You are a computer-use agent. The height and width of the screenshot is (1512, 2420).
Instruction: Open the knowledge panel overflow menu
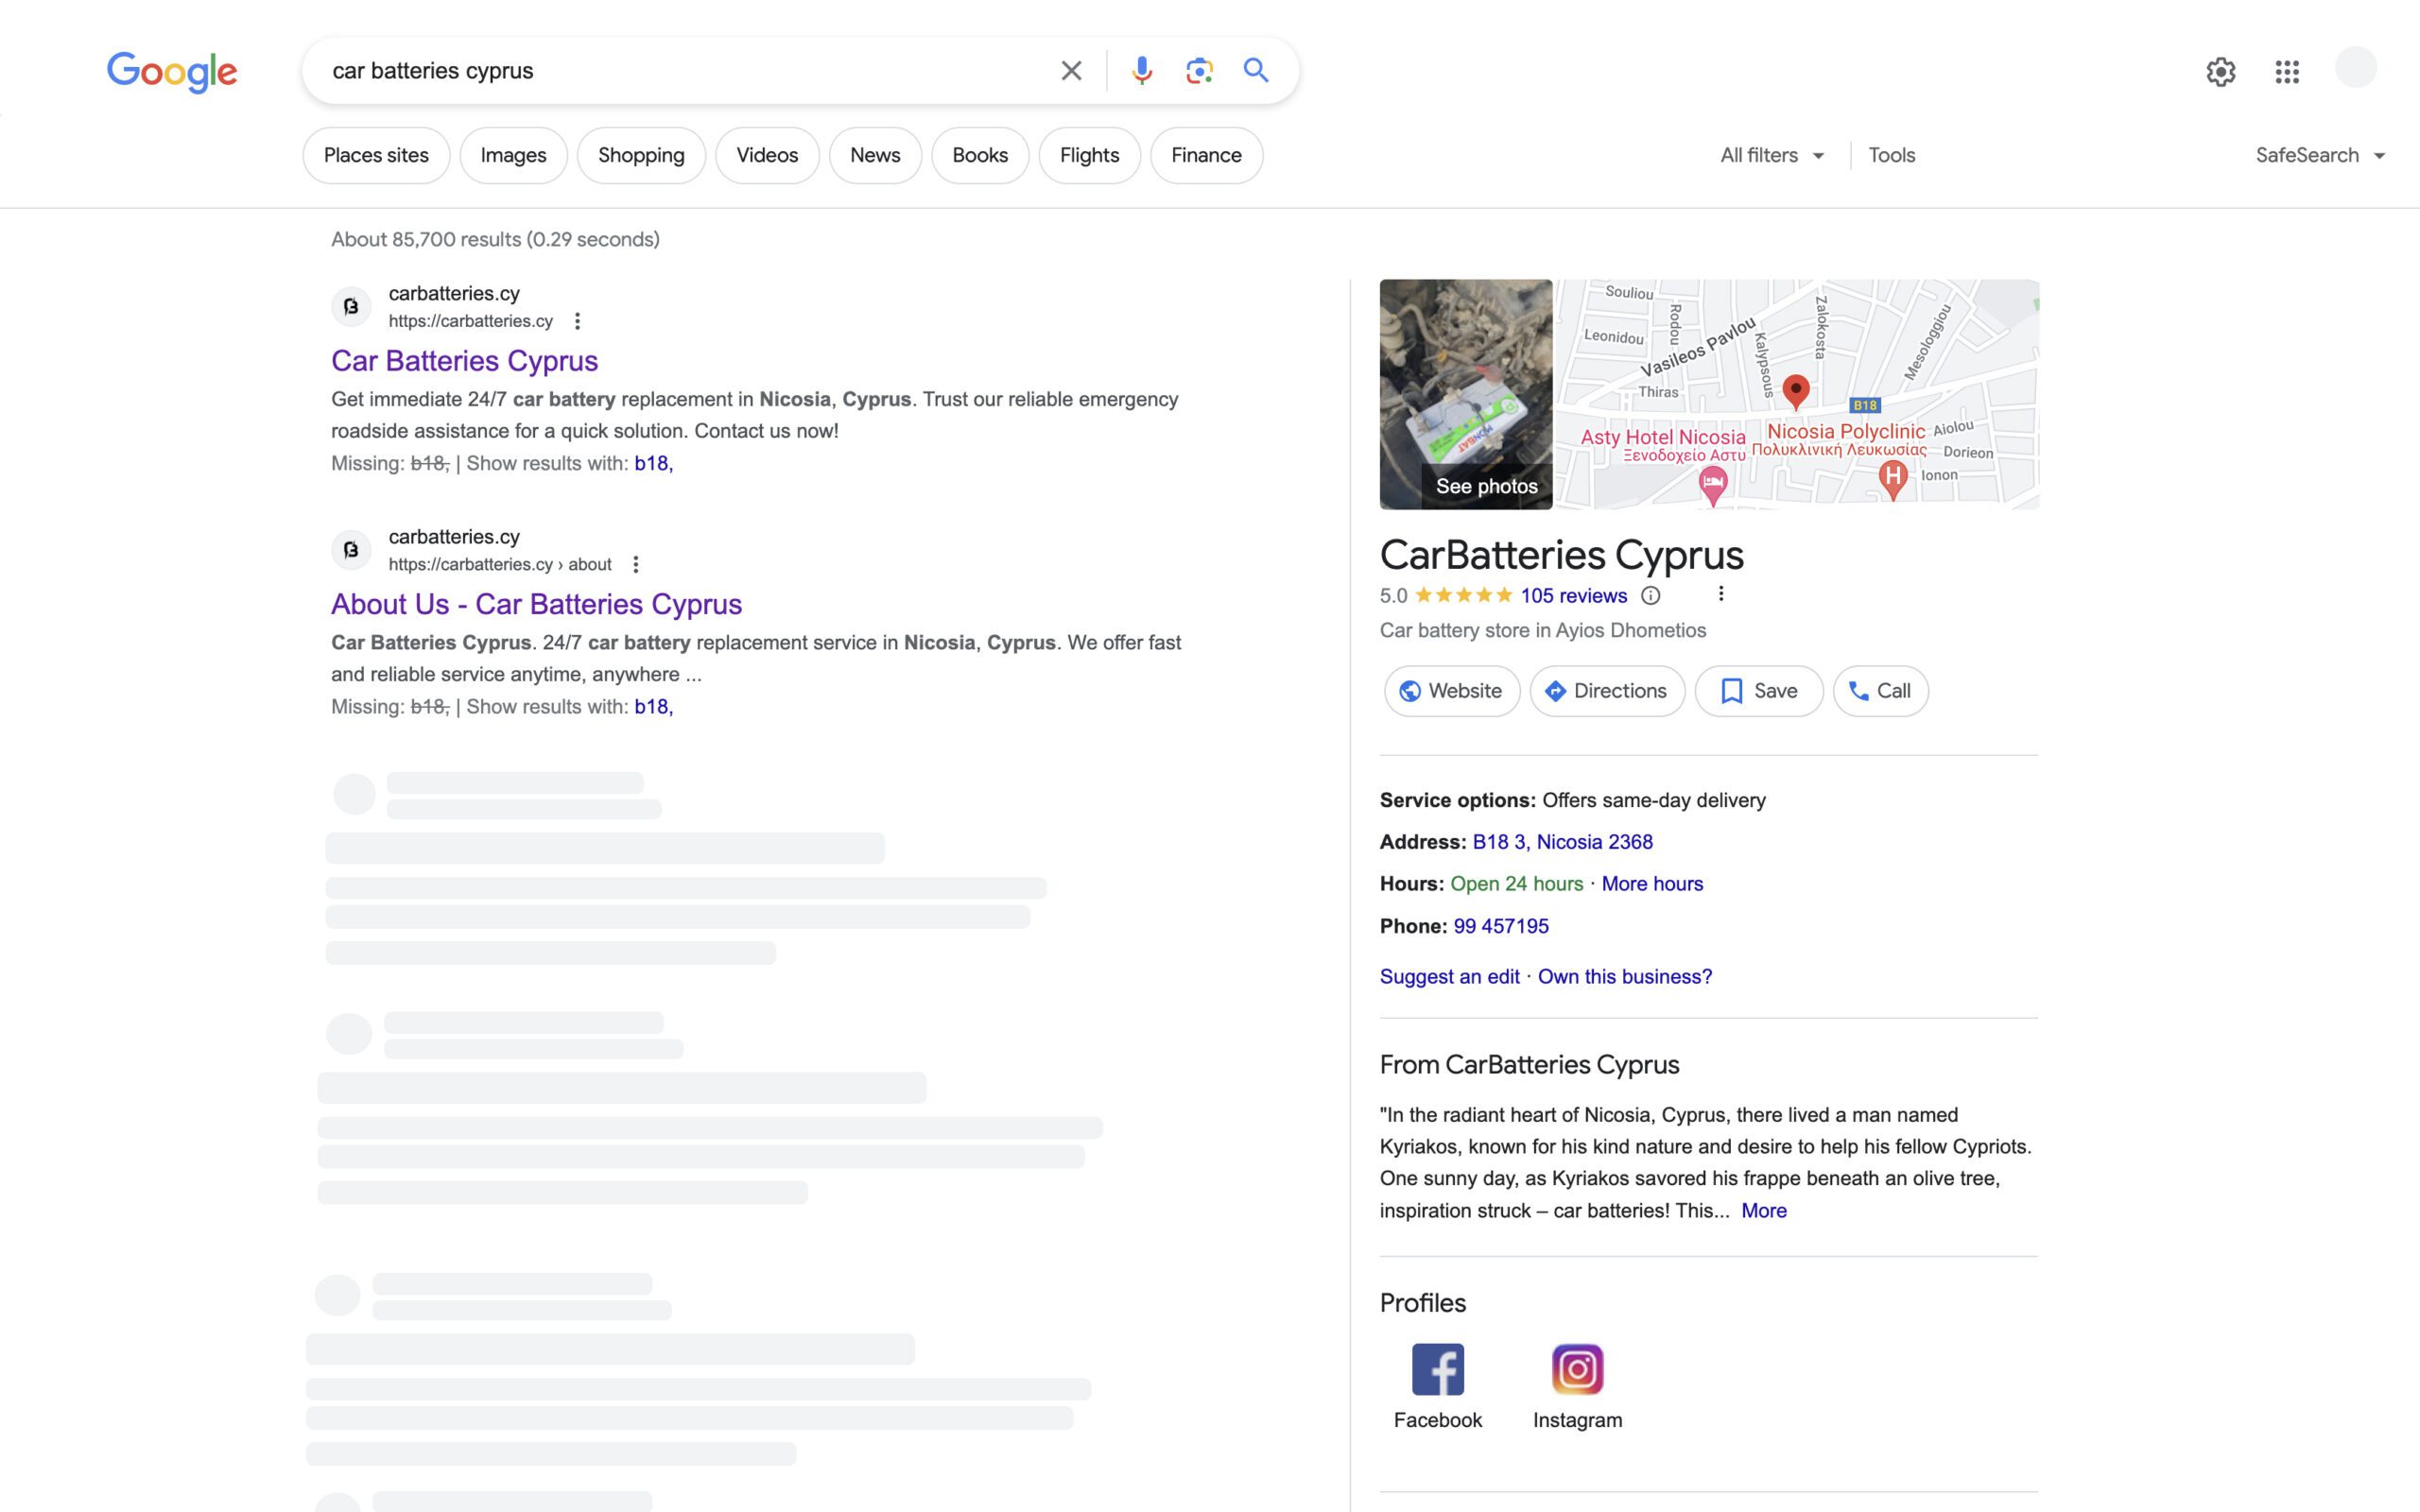[1722, 593]
